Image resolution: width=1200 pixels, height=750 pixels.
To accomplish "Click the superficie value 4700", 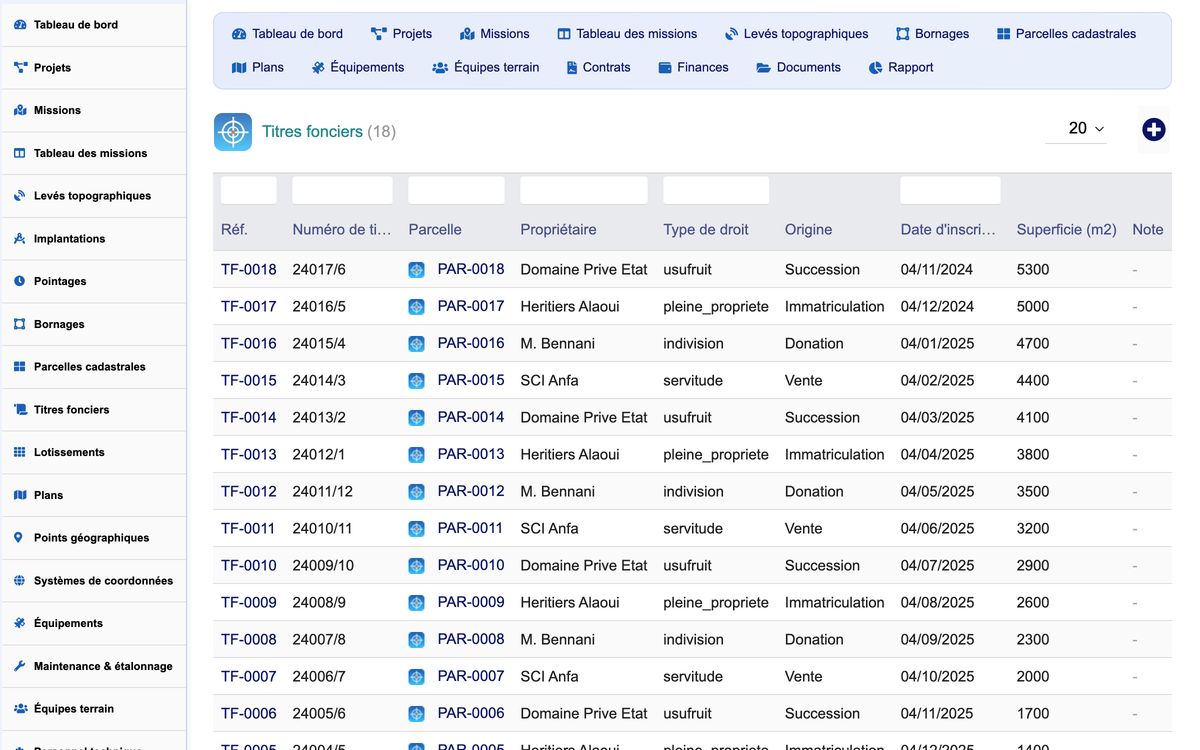I will [1033, 344].
